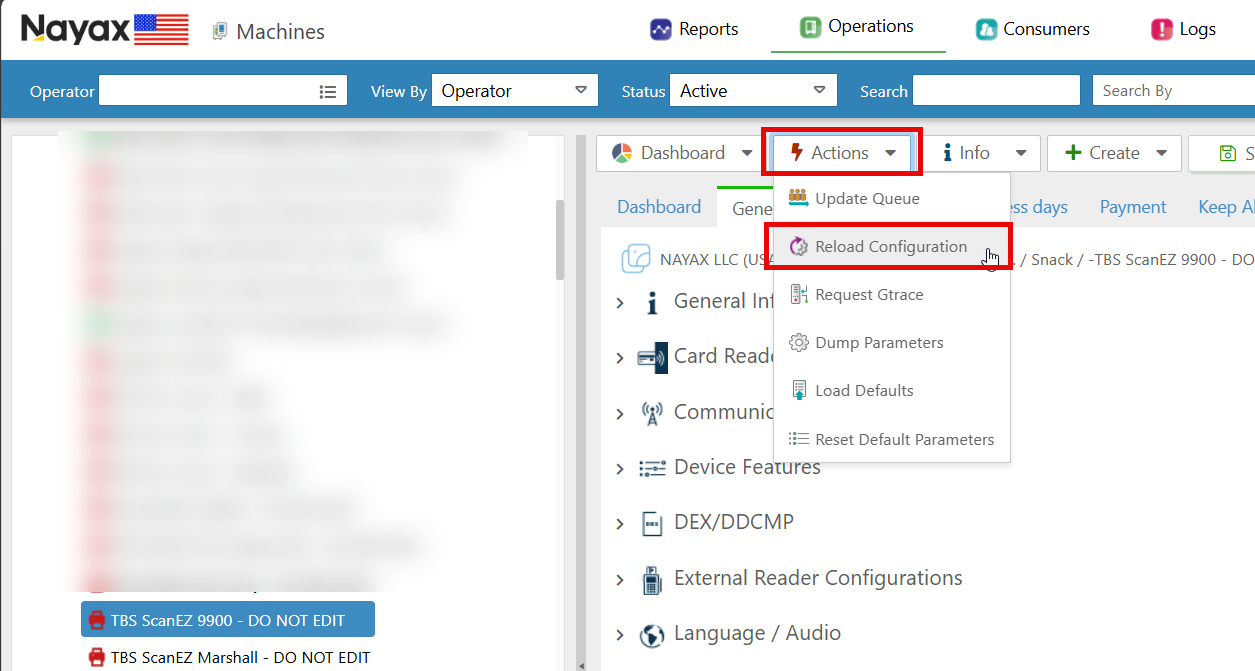
Task: Expand the DEX/DDCMP section chevron
Action: coord(620,524)
